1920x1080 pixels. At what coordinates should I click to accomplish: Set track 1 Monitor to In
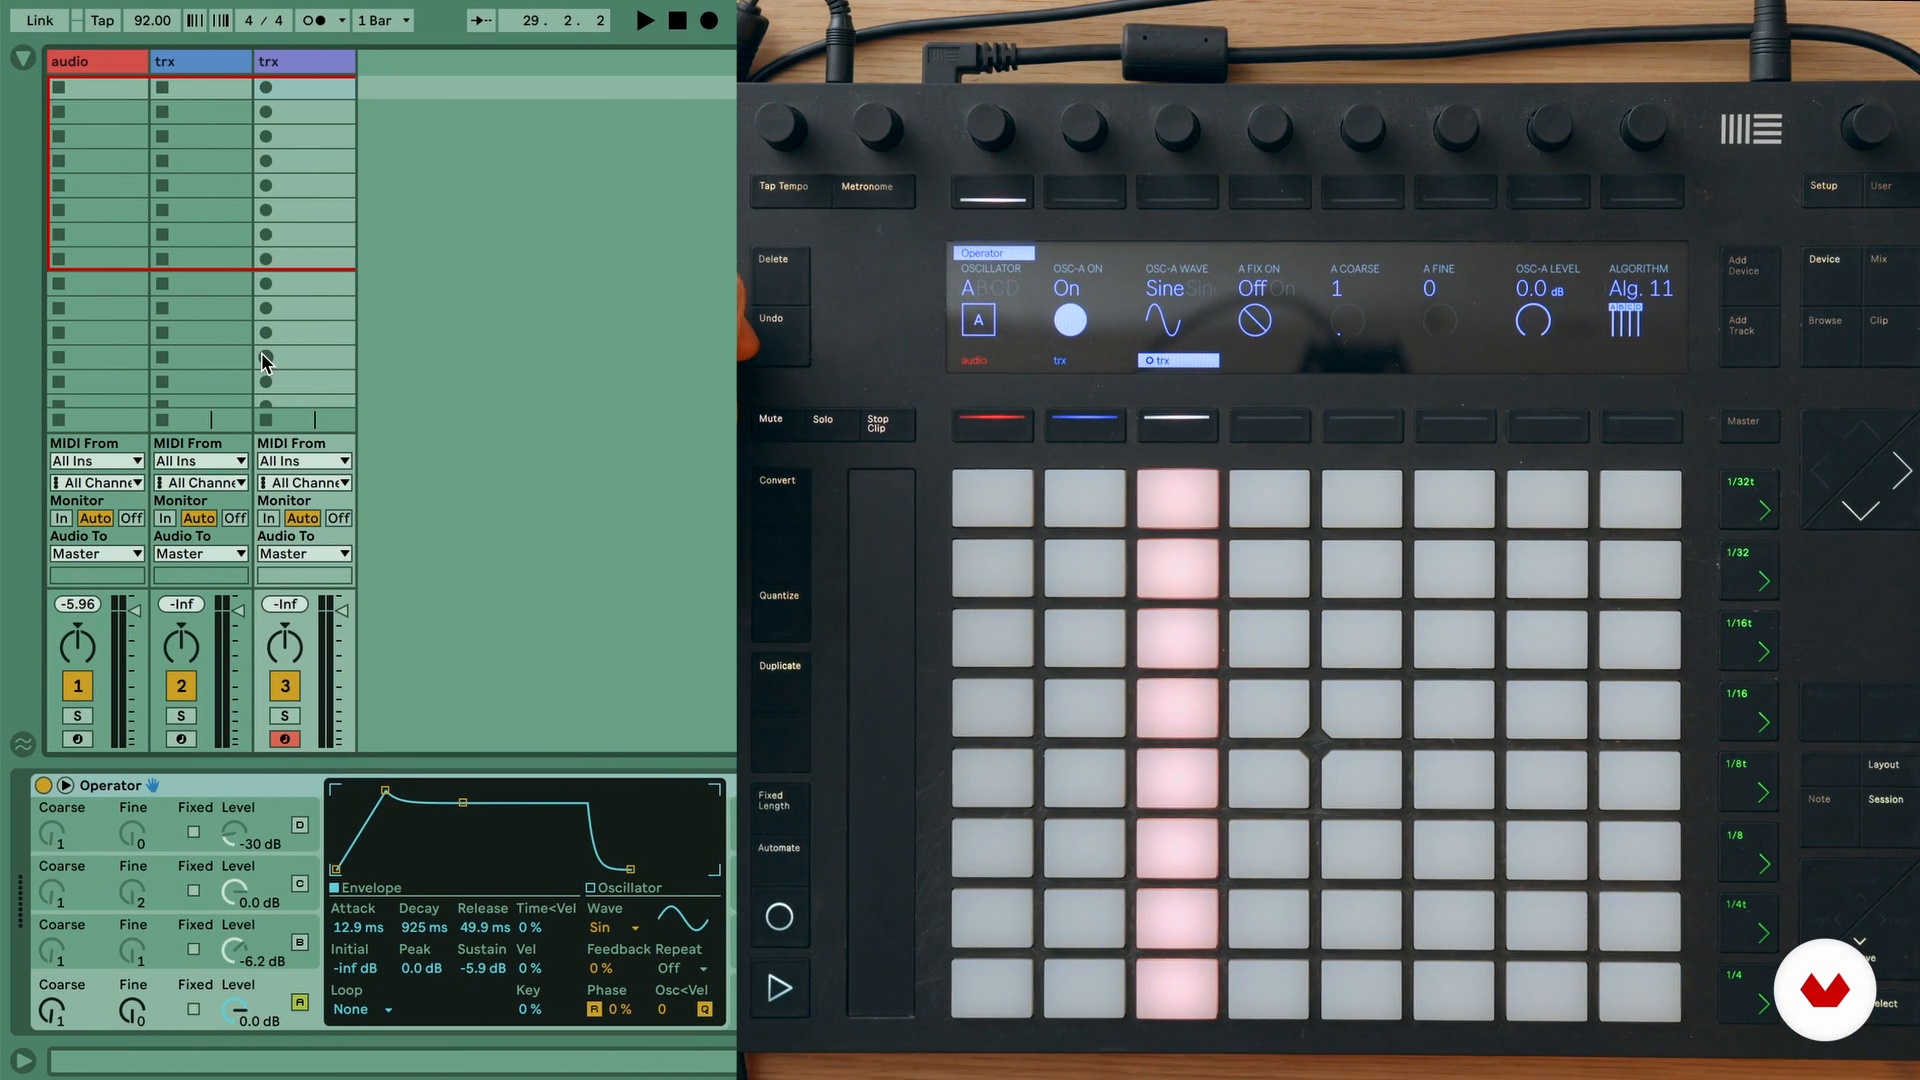[x=61, y=518]
